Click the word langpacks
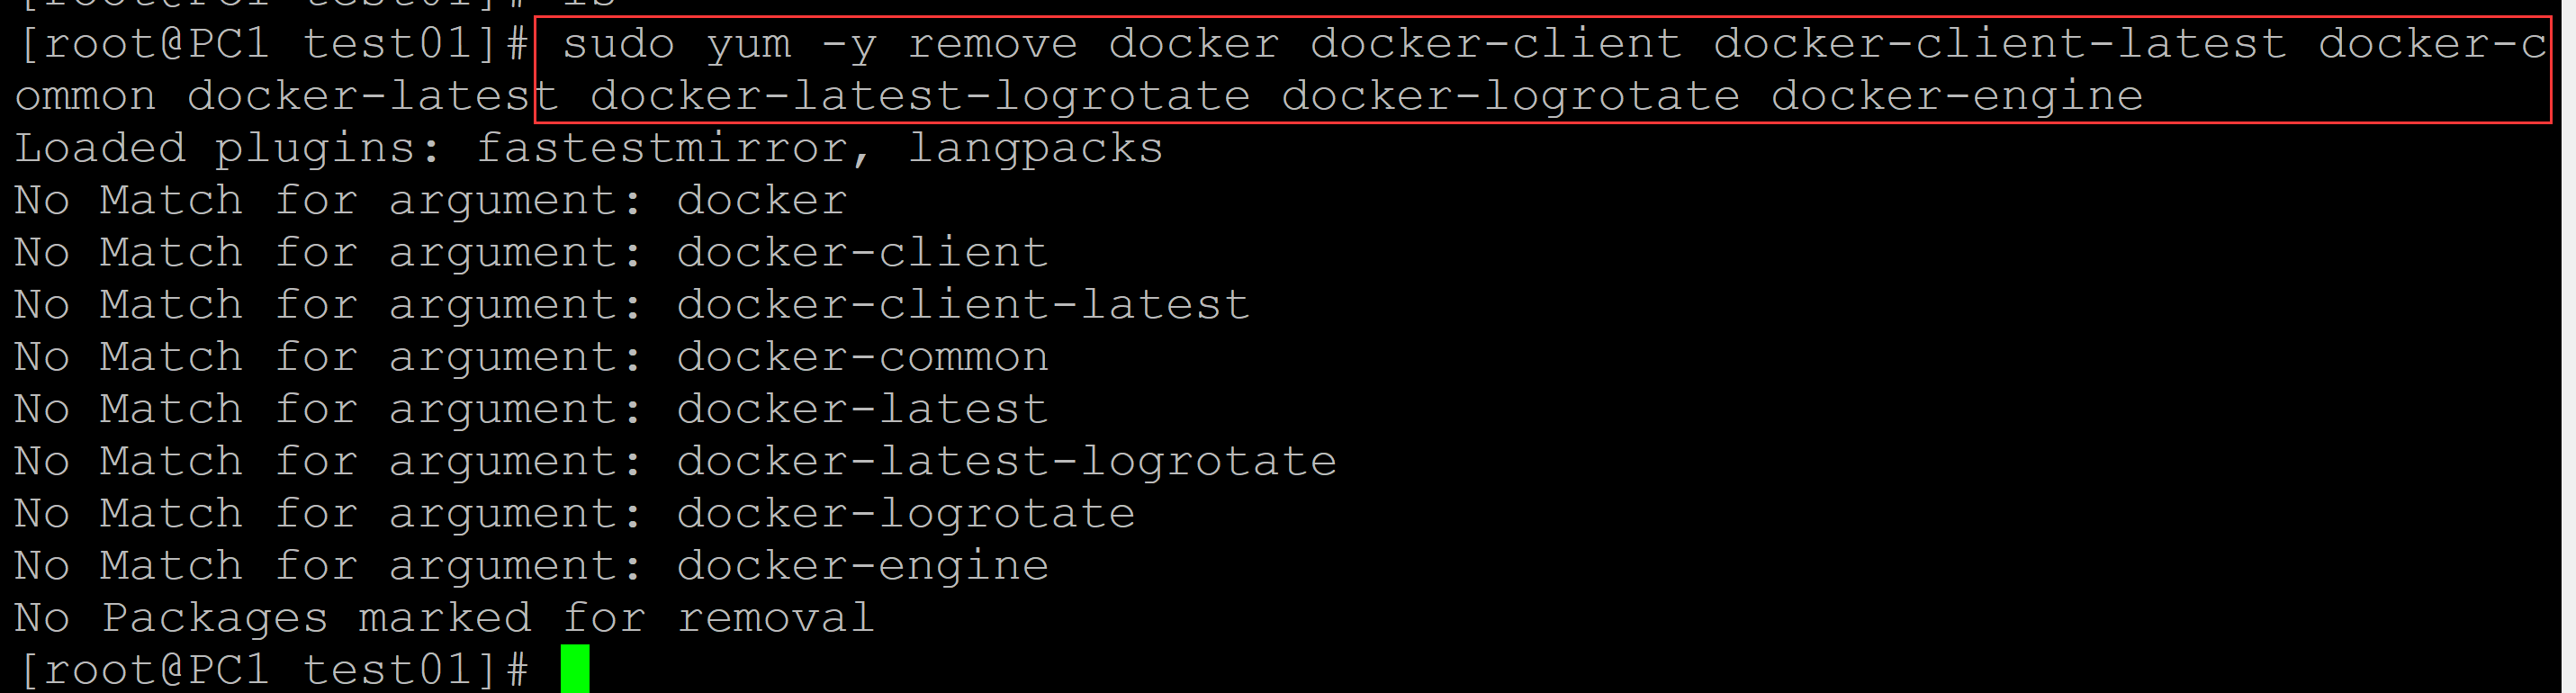This screenshot has width=2576, height=693. click(1035, 149)
